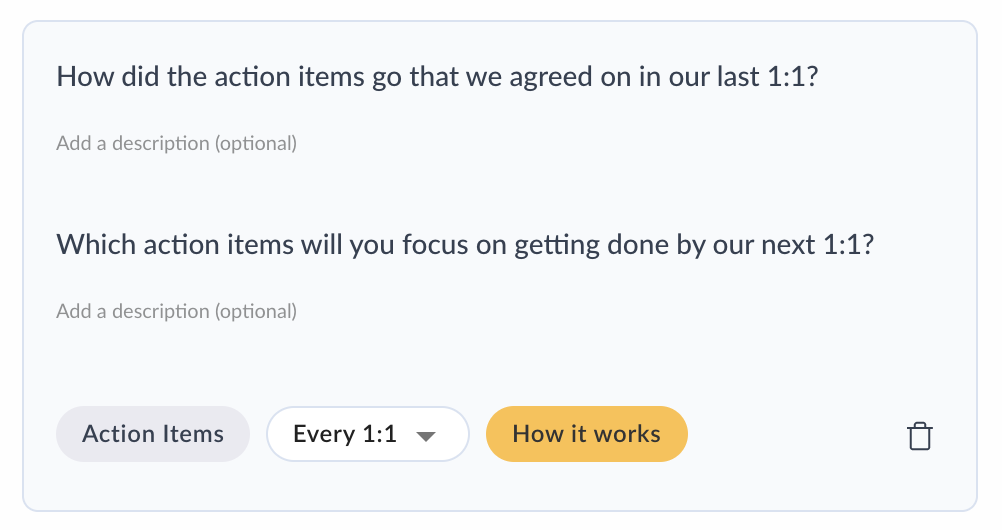Click the 'Which action items will you focus' heading
Screen dimensions: 1002x530
(465, 244)
